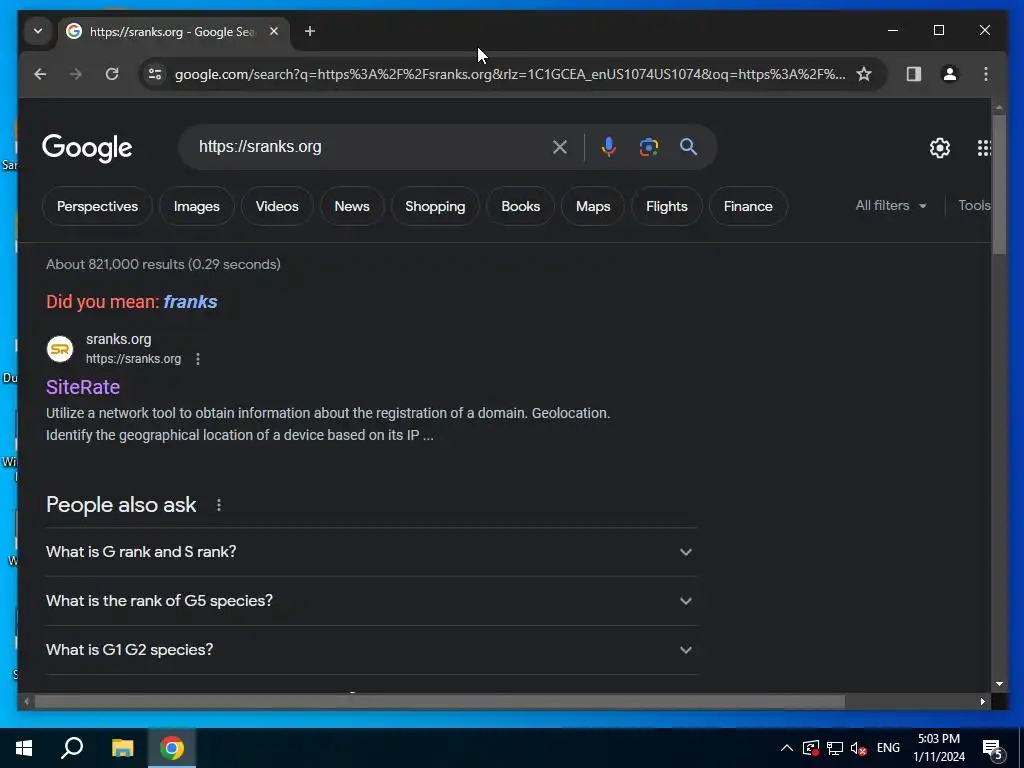Open the taskbar clock and date
Screen dimensions: 1024x768
click(x=938, y=748)
